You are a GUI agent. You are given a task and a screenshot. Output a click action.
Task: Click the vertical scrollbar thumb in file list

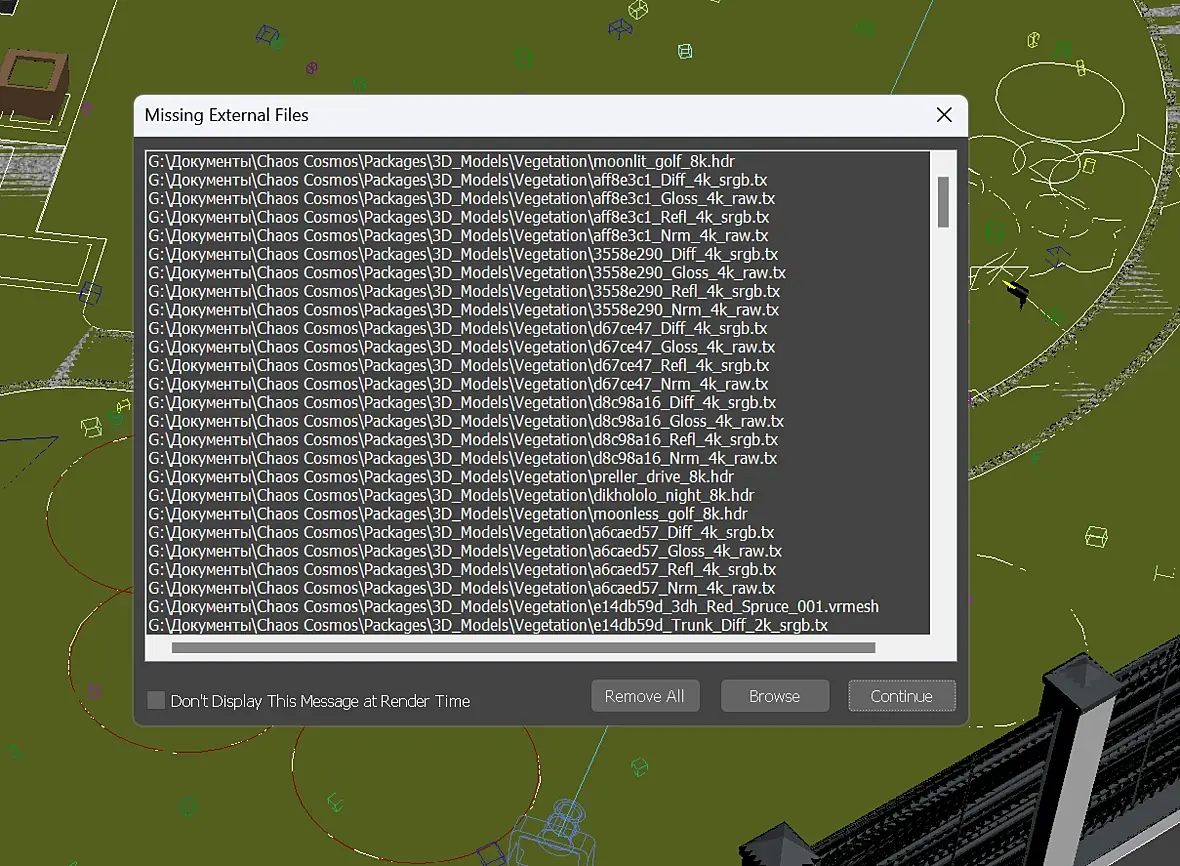coord(943,202)
